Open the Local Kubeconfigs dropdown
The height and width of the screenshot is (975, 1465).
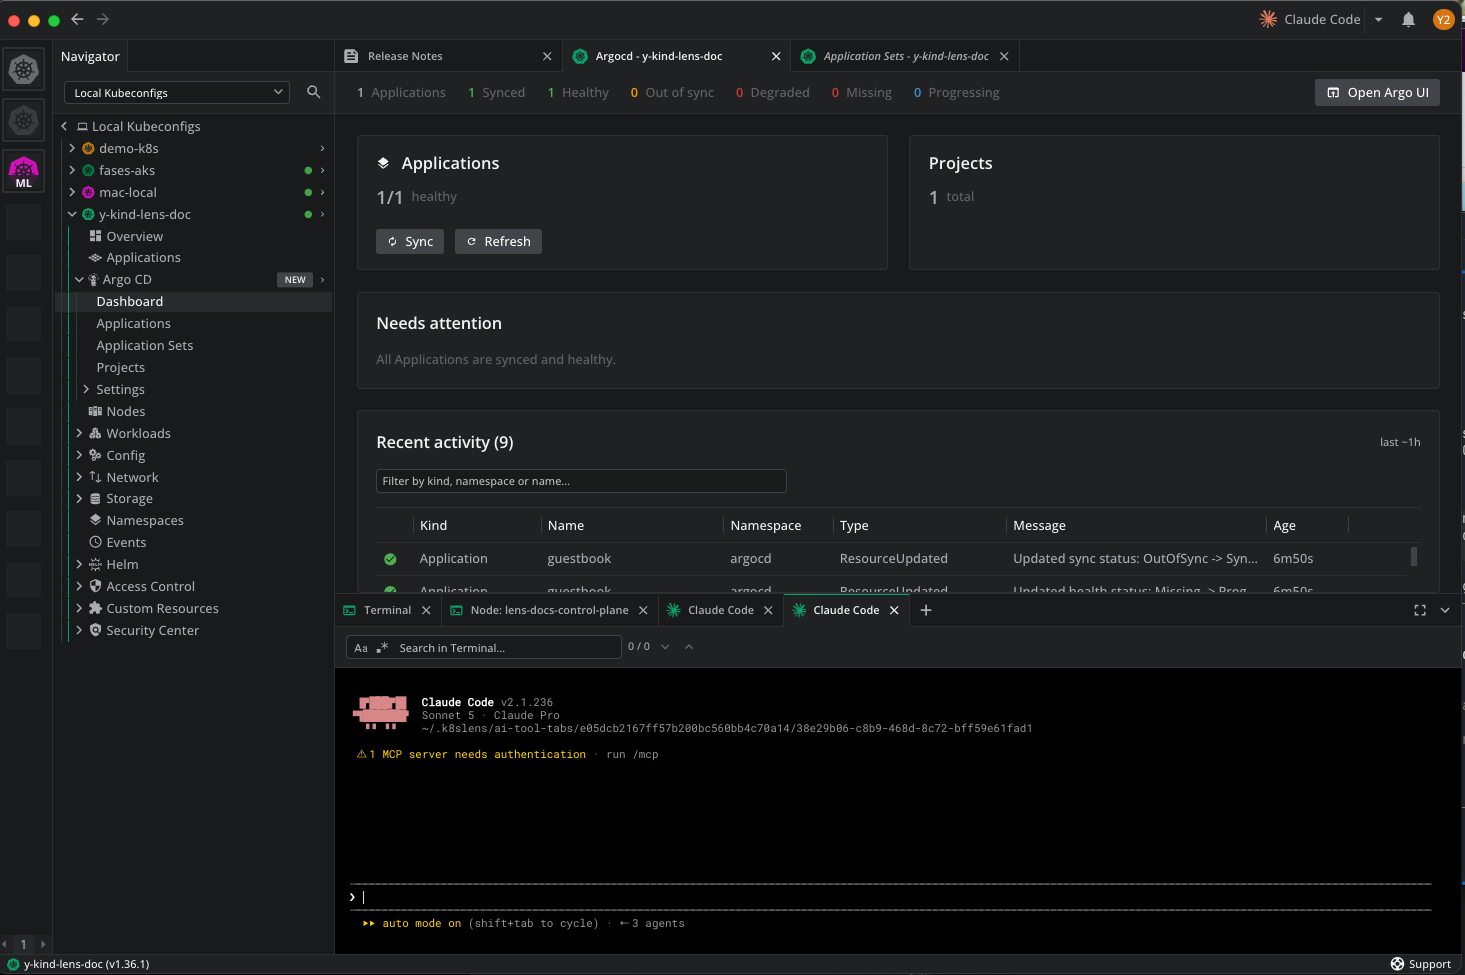[x=177, y=92]
